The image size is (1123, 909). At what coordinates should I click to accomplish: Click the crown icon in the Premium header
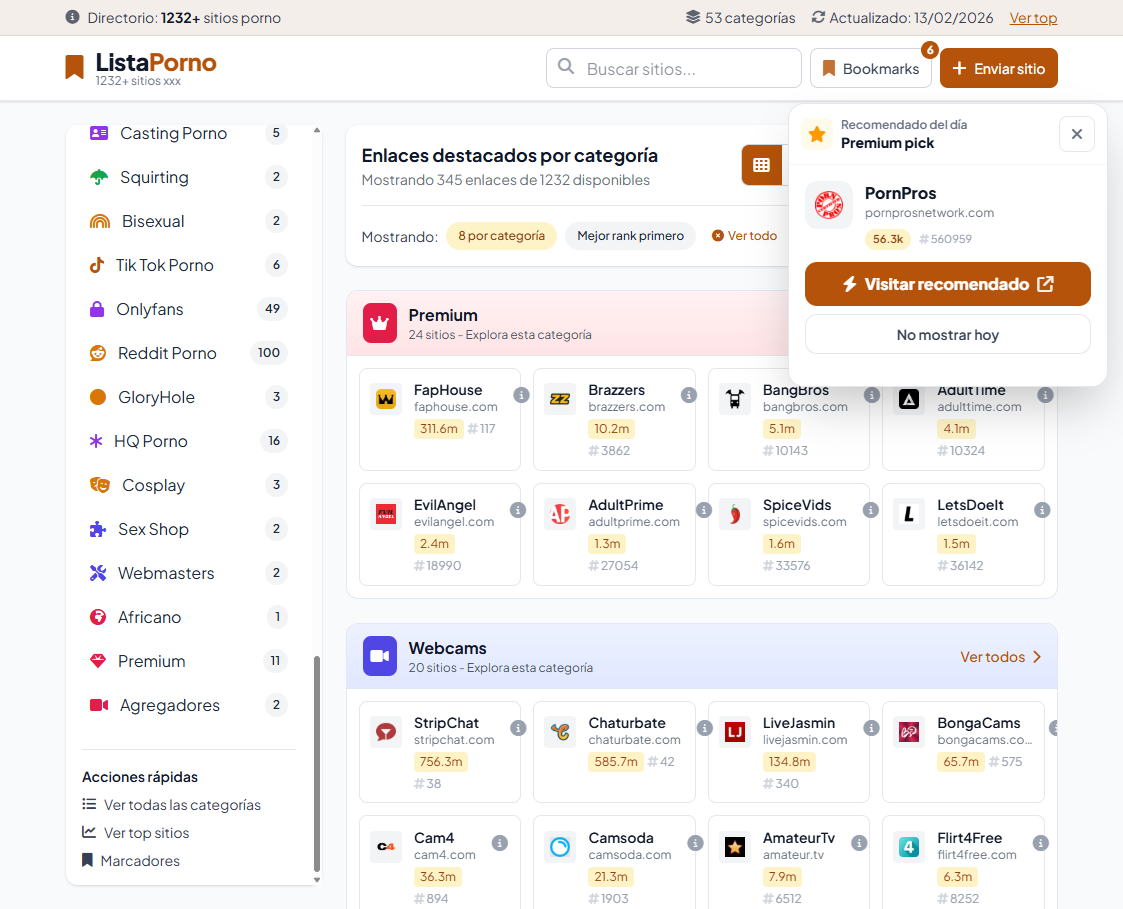pos(380,323)
